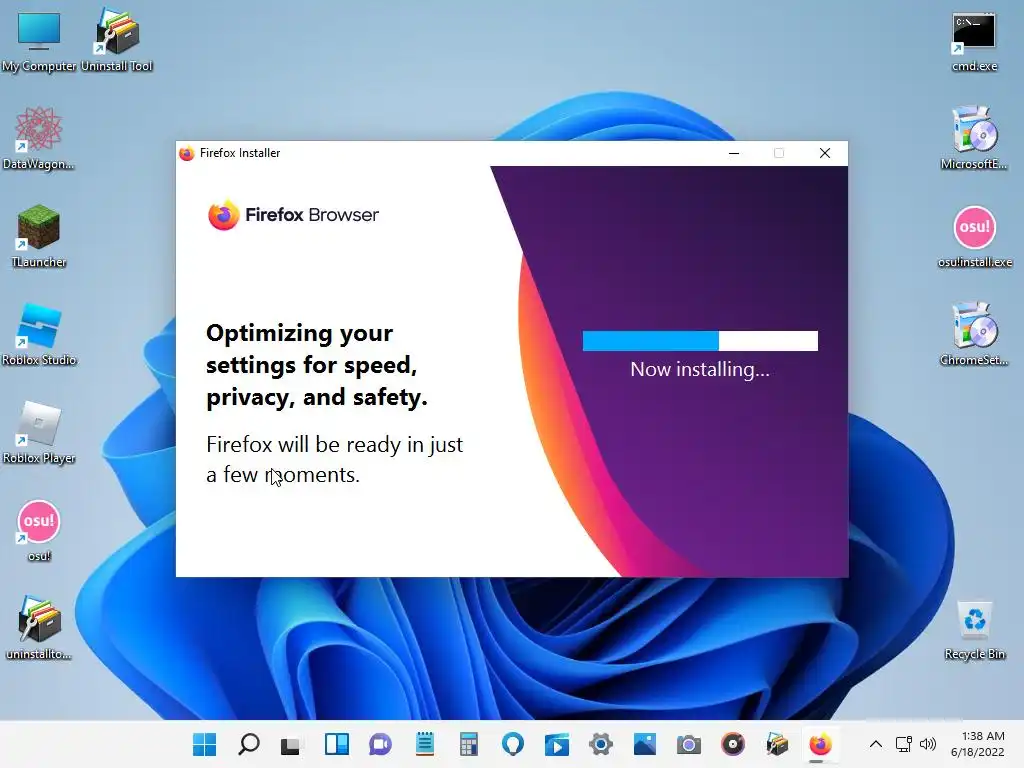Click "Firefox will be ready" text
This screenshot has width=1024, height=768.
tap(334, 459)
